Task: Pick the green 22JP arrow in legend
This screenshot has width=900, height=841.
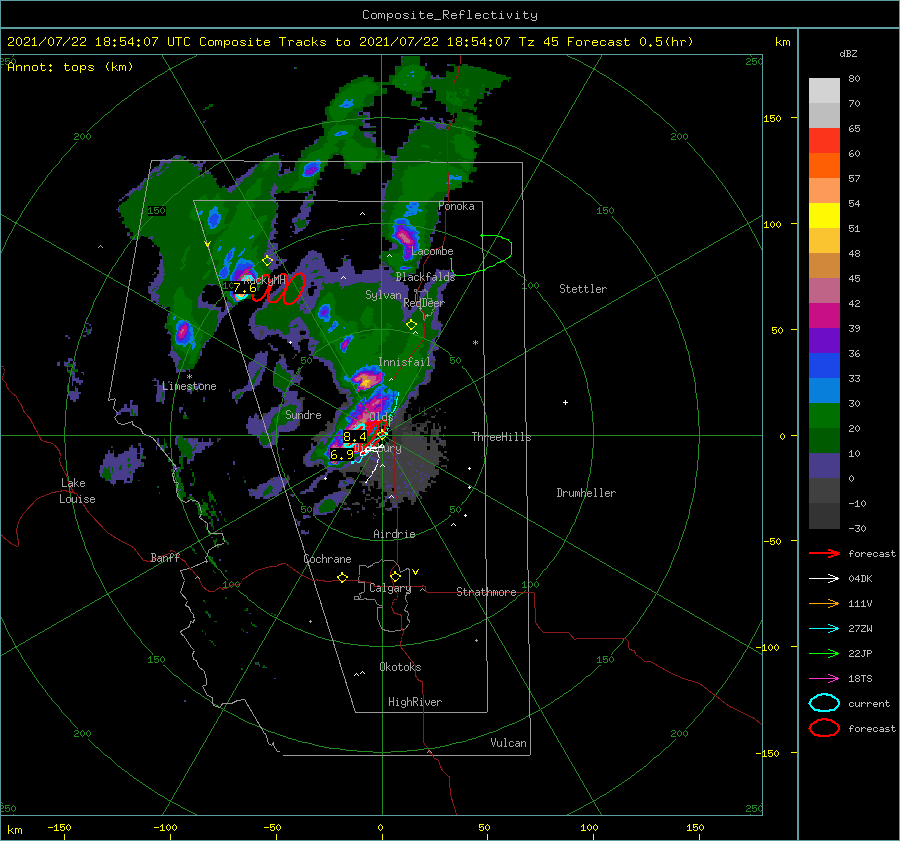Action: click(x=824, y=653)
